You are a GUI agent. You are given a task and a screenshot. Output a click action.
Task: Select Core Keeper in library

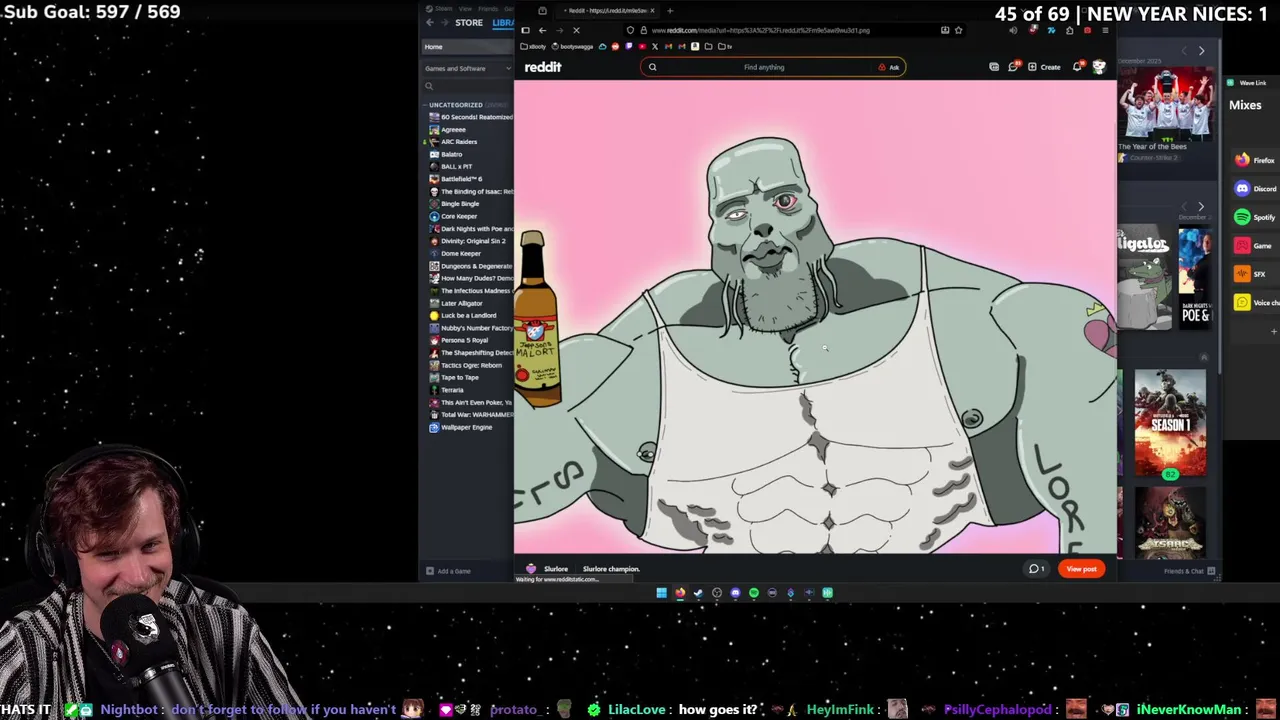tap(459, 216)
